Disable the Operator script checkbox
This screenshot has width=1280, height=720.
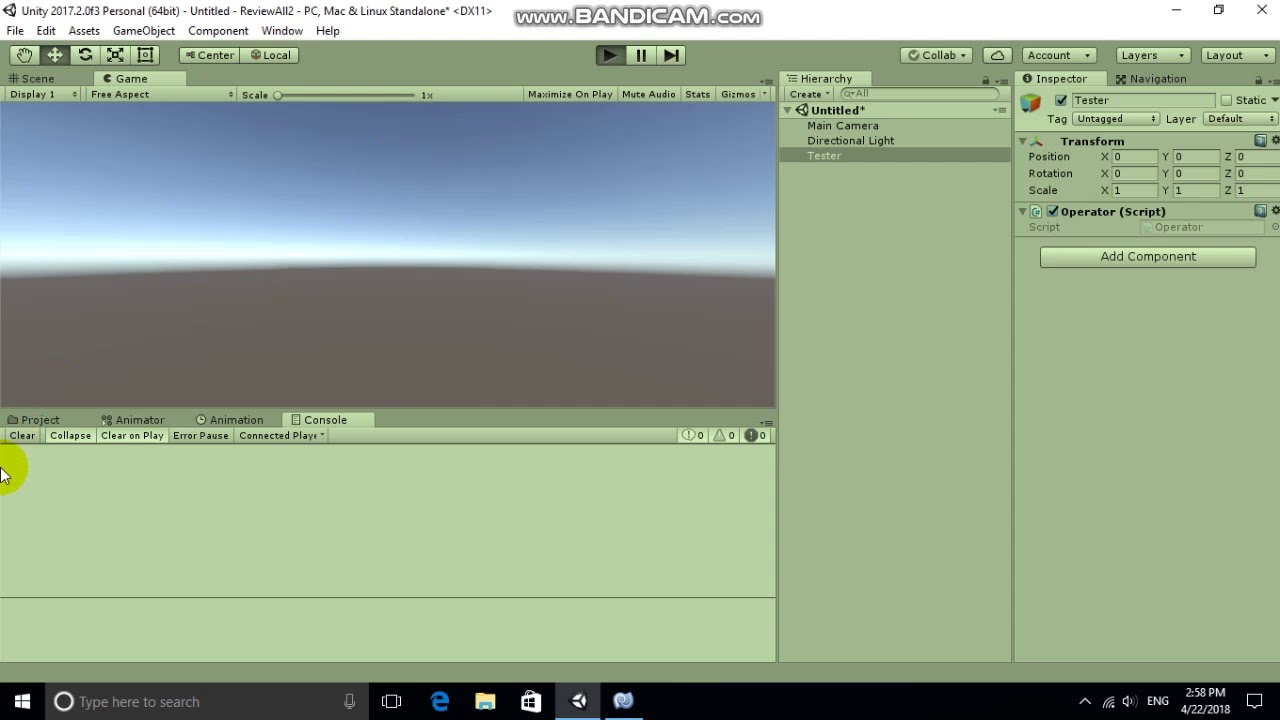[1052, 211]
